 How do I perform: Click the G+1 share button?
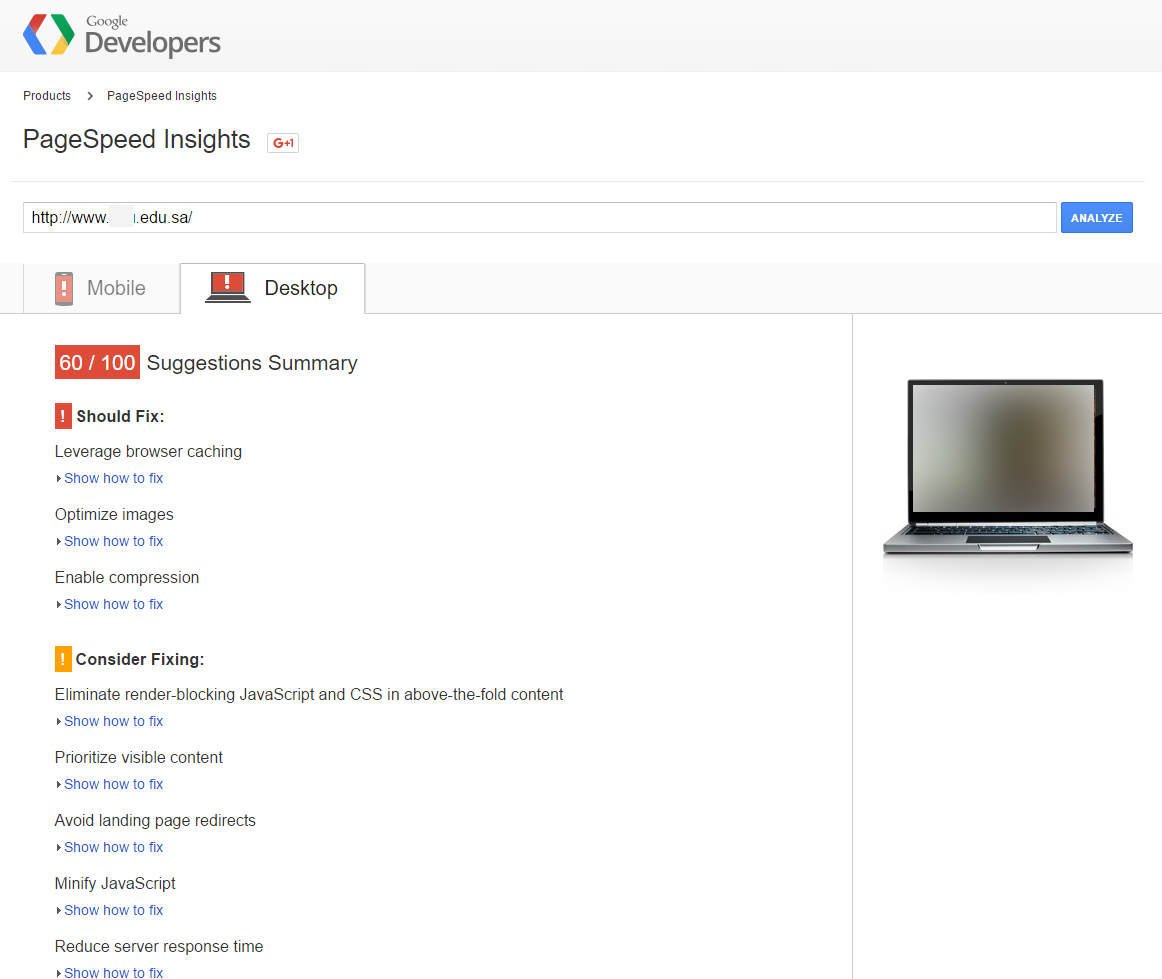(283, 143)
